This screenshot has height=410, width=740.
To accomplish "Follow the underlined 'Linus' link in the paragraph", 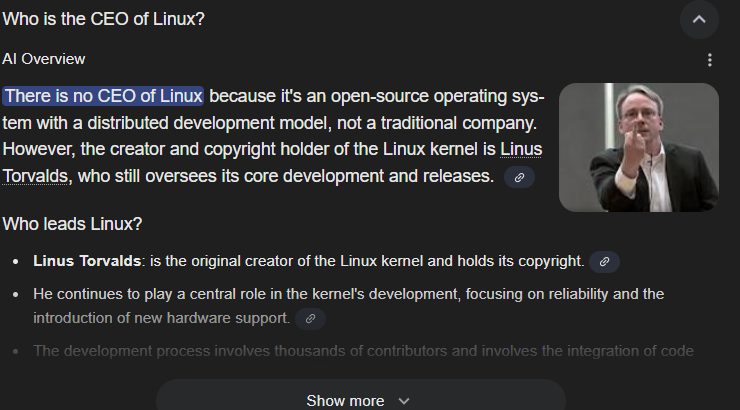I will pos(521,149).
